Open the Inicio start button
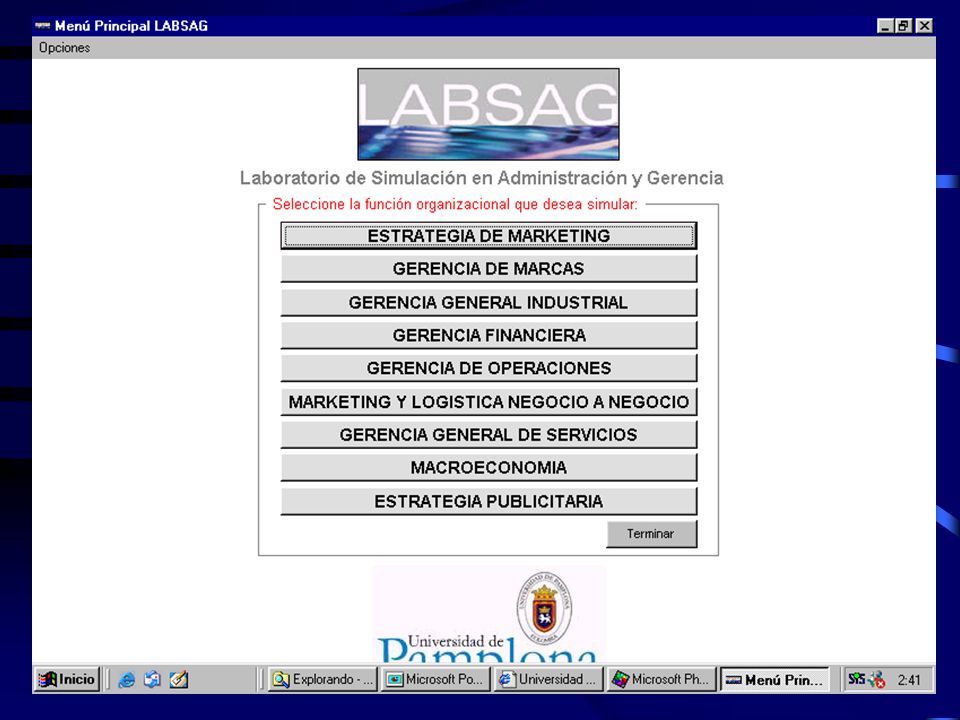The image size is (960, 720). pyautogui.click(x=67, y=679)
